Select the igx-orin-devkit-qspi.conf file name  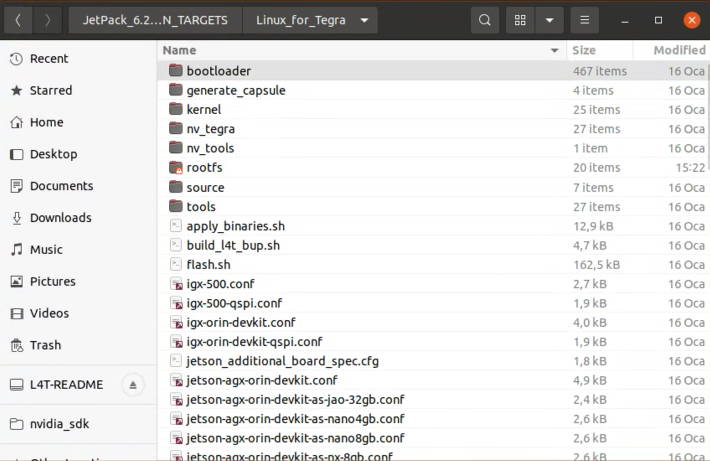tap(254, 342)
